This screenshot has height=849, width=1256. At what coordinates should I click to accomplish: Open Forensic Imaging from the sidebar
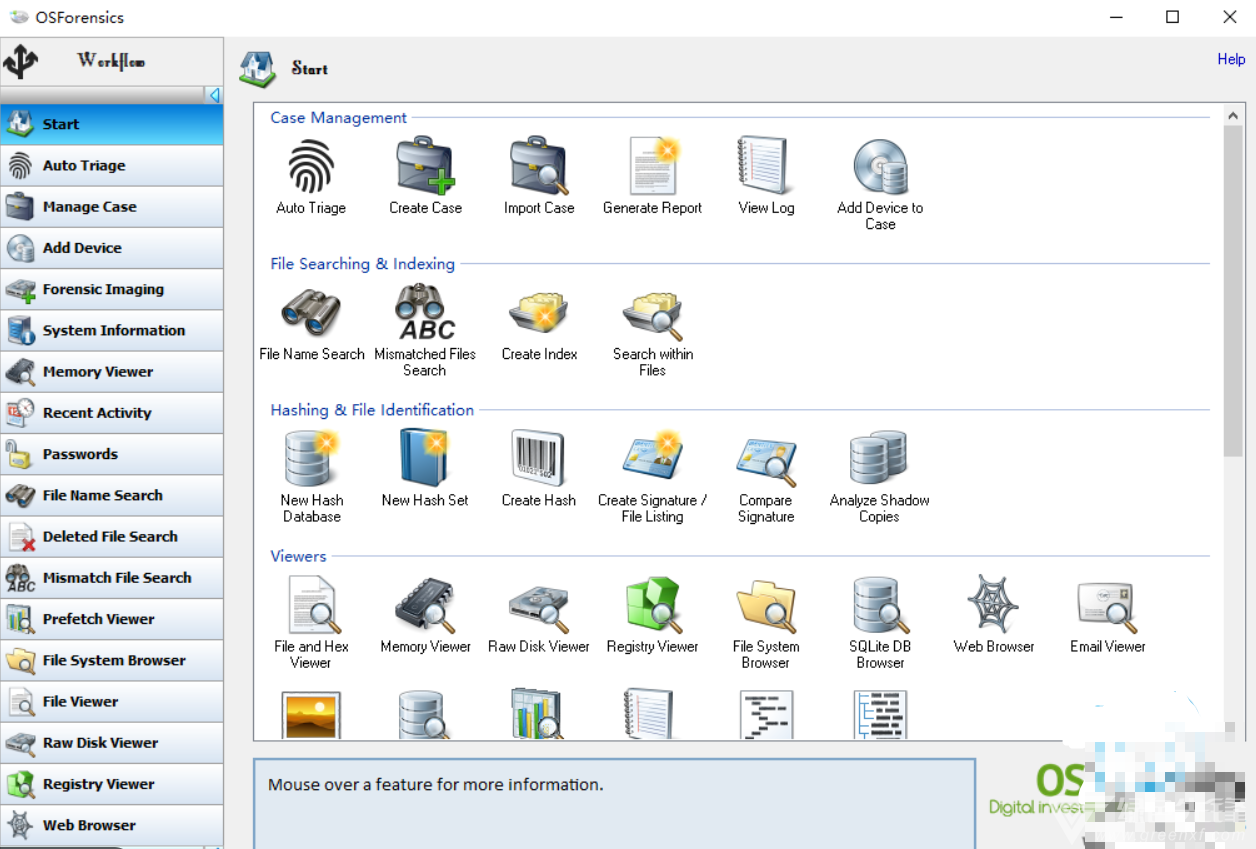(112, 289)
